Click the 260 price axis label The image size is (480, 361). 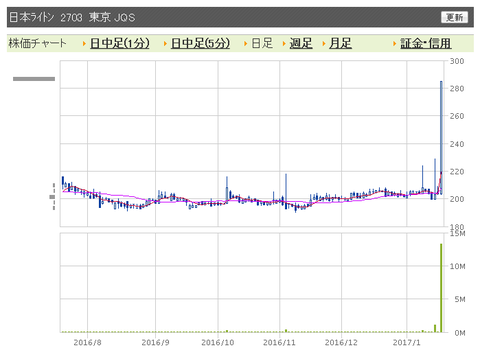[457, 116]
